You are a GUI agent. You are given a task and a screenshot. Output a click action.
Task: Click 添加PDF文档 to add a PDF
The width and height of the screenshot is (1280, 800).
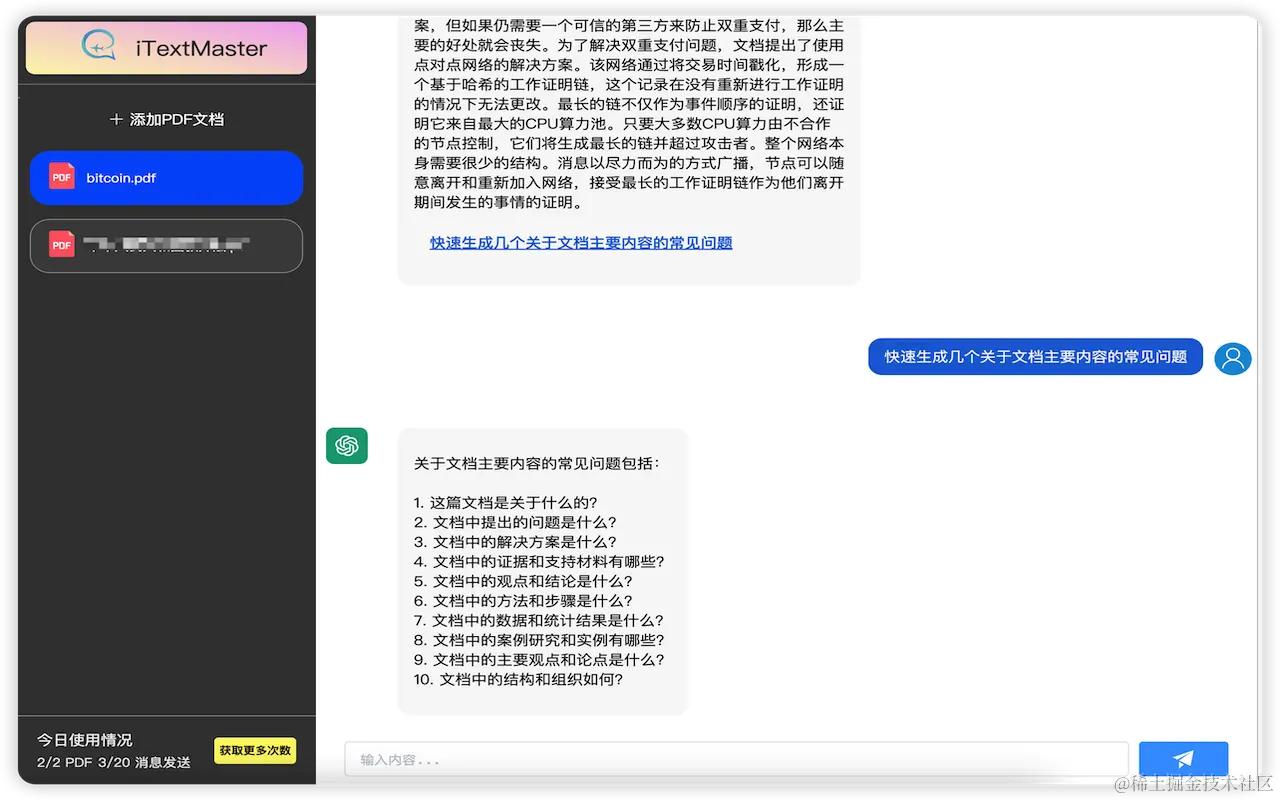tap(166, 119)
